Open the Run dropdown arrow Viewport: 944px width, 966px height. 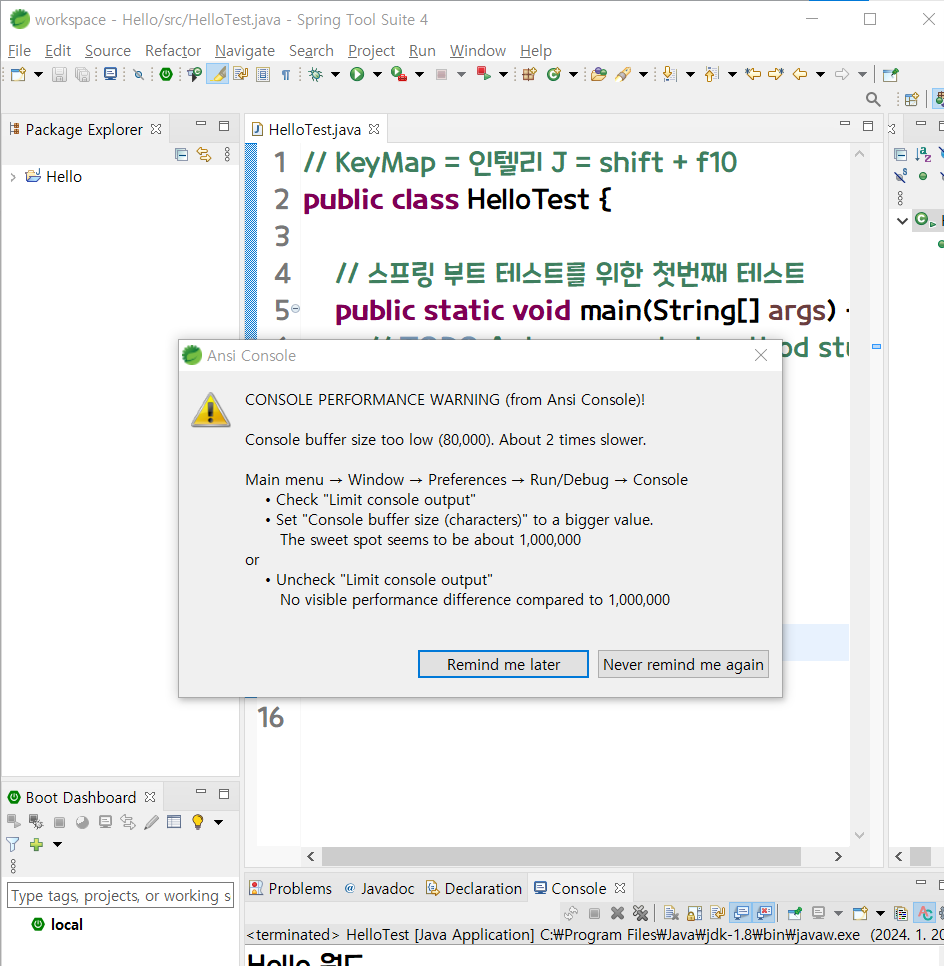click(x=377, y=75)
